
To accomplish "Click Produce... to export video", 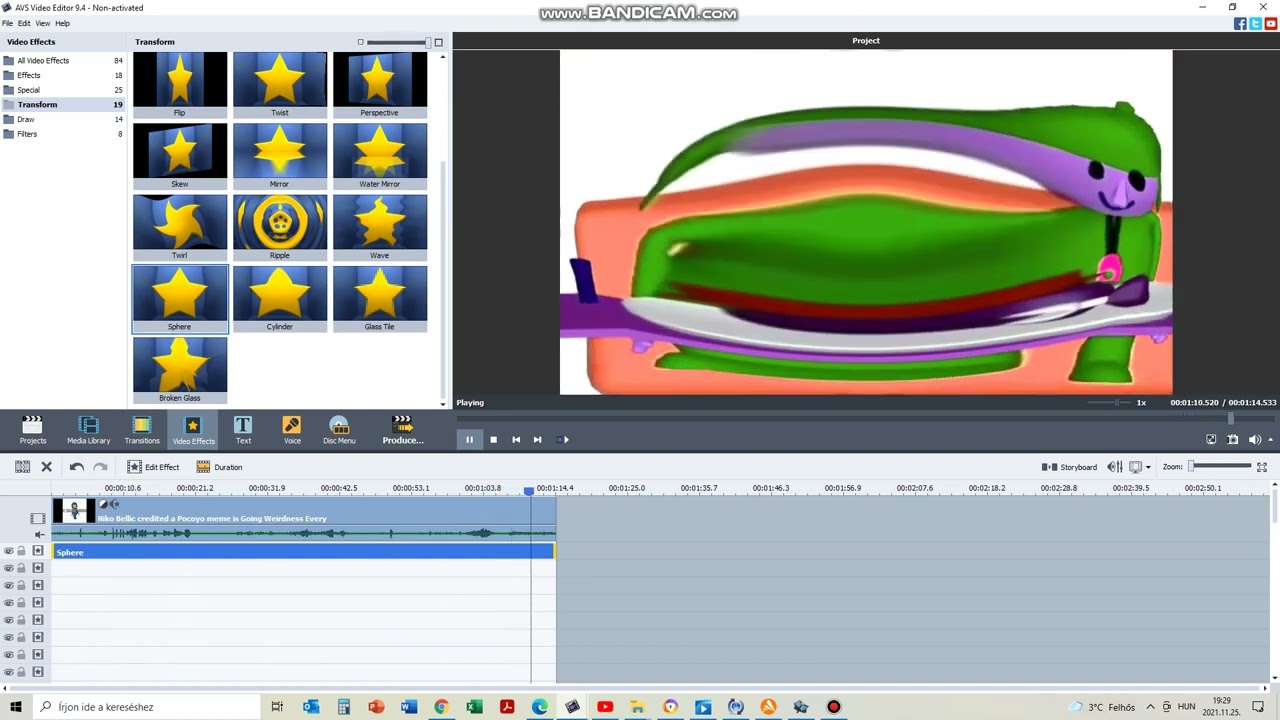I will pyautogui.click(x=403, y=430).
